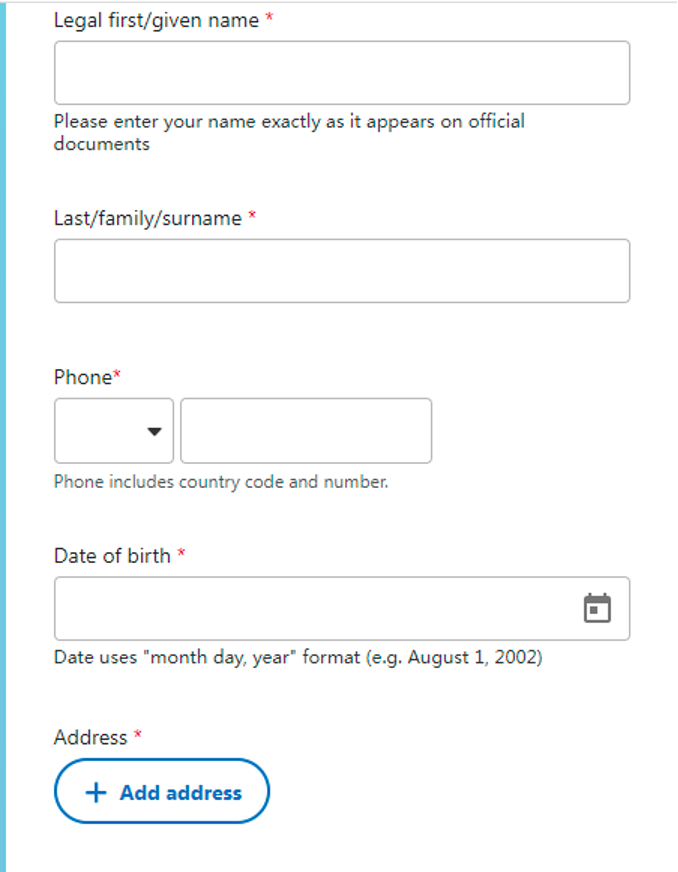This screenshot has width=678, height=872.
Task: Click into the Last/family/surname text box
Action: pos(341,271)
